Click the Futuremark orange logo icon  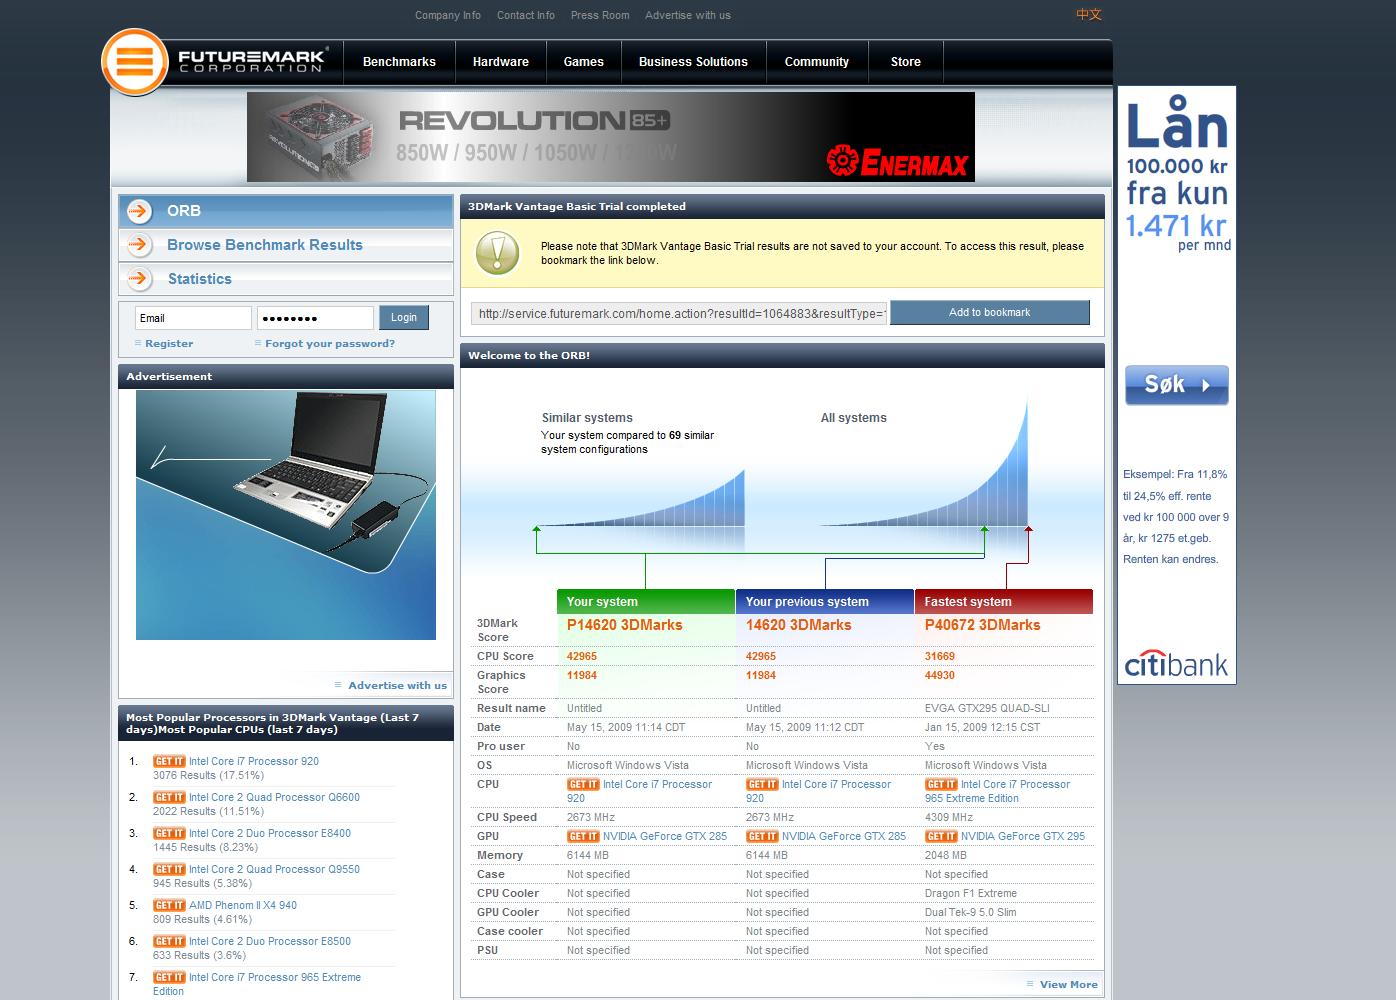pos(134,62)
